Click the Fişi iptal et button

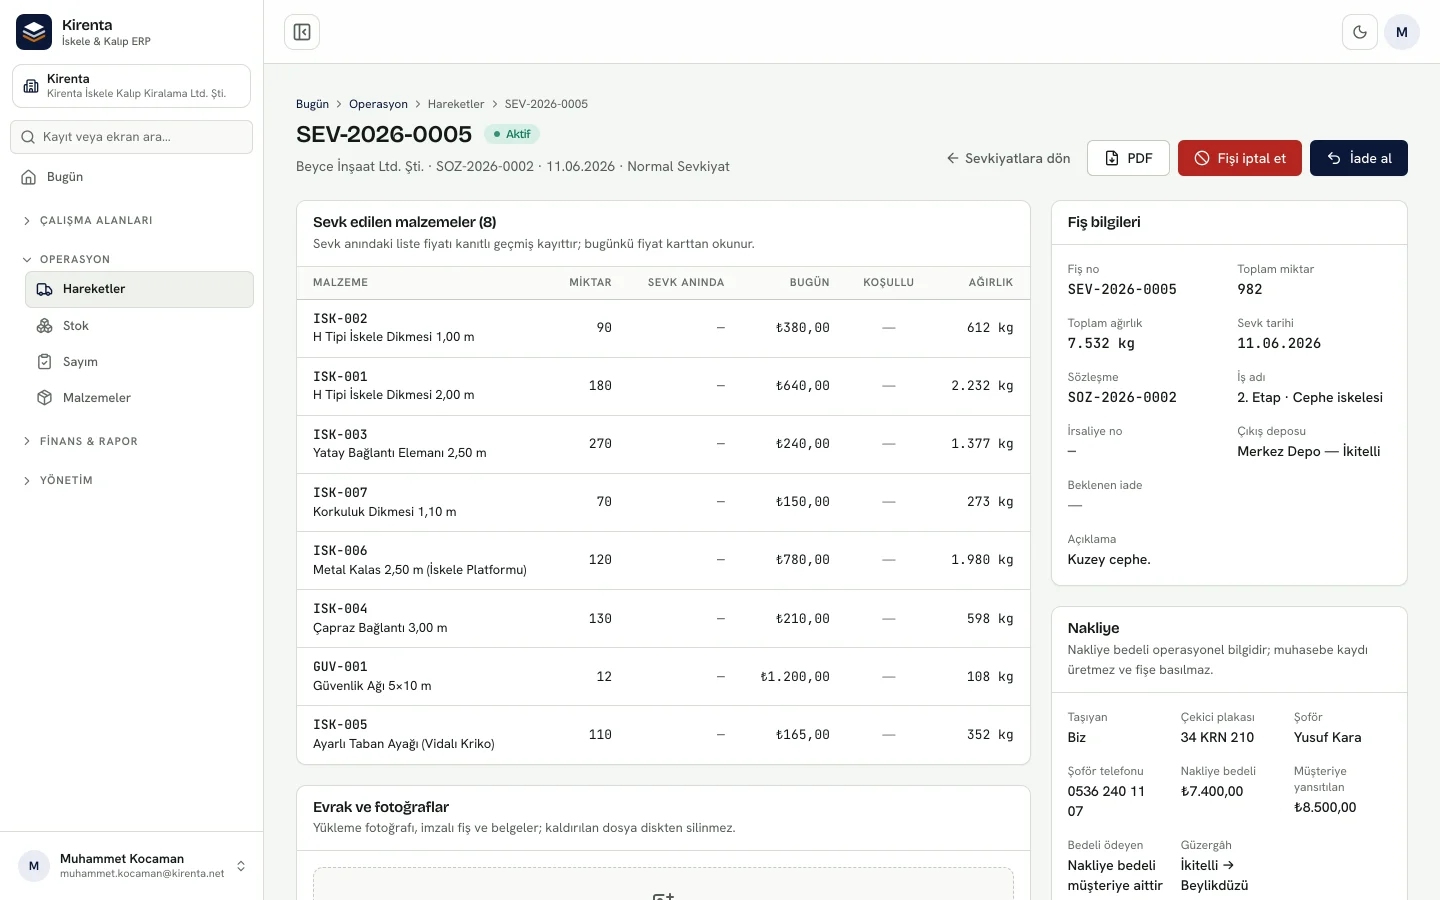1240,158
